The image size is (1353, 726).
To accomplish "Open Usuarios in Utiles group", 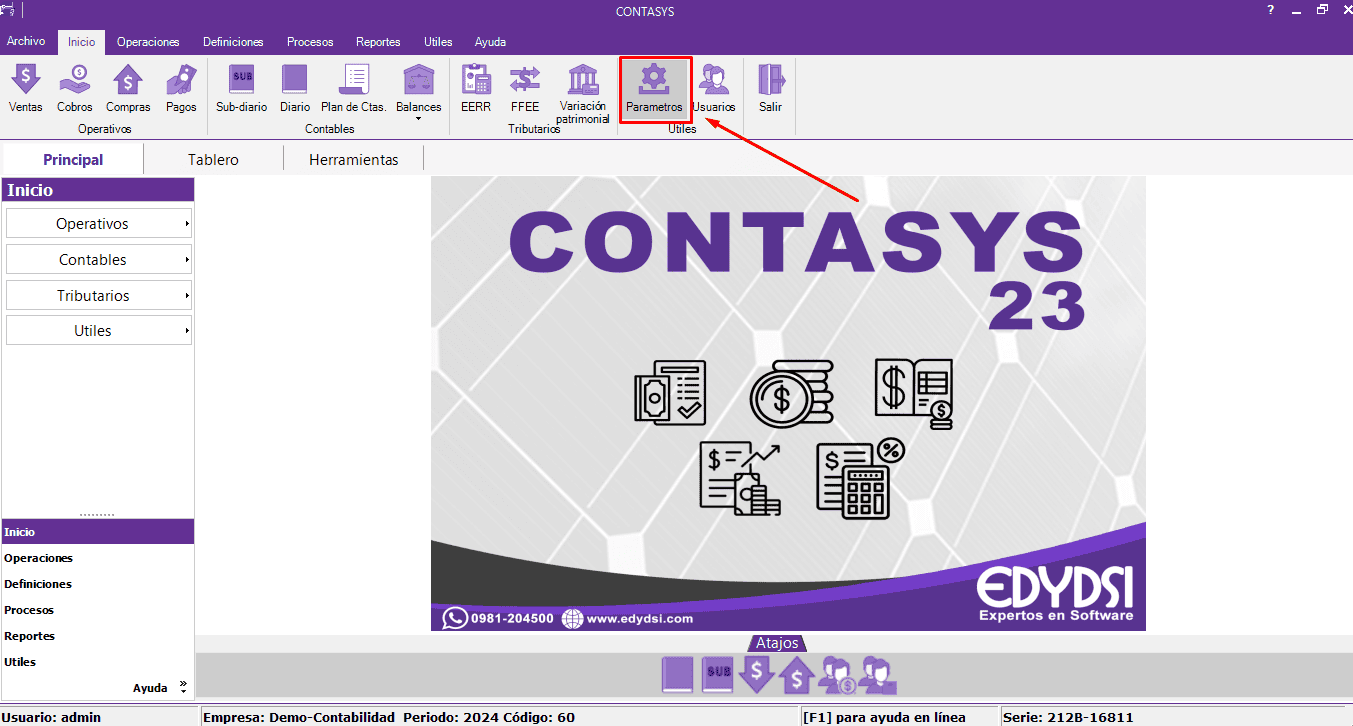I will (x=714, y=88).
